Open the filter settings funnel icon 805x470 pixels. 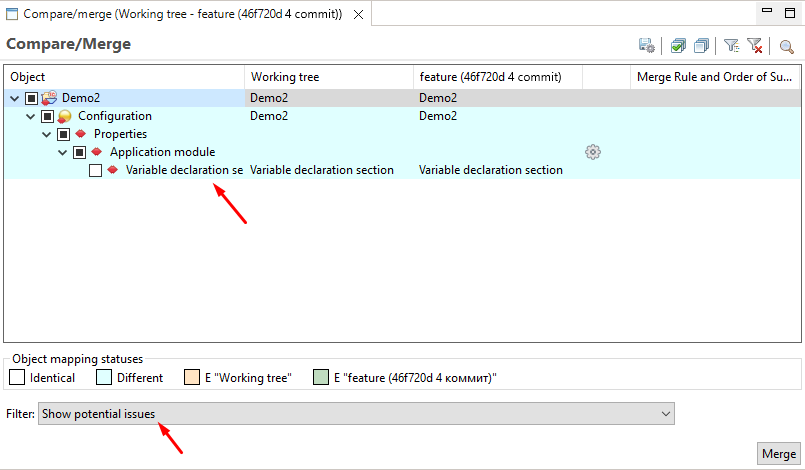[732, 46]
